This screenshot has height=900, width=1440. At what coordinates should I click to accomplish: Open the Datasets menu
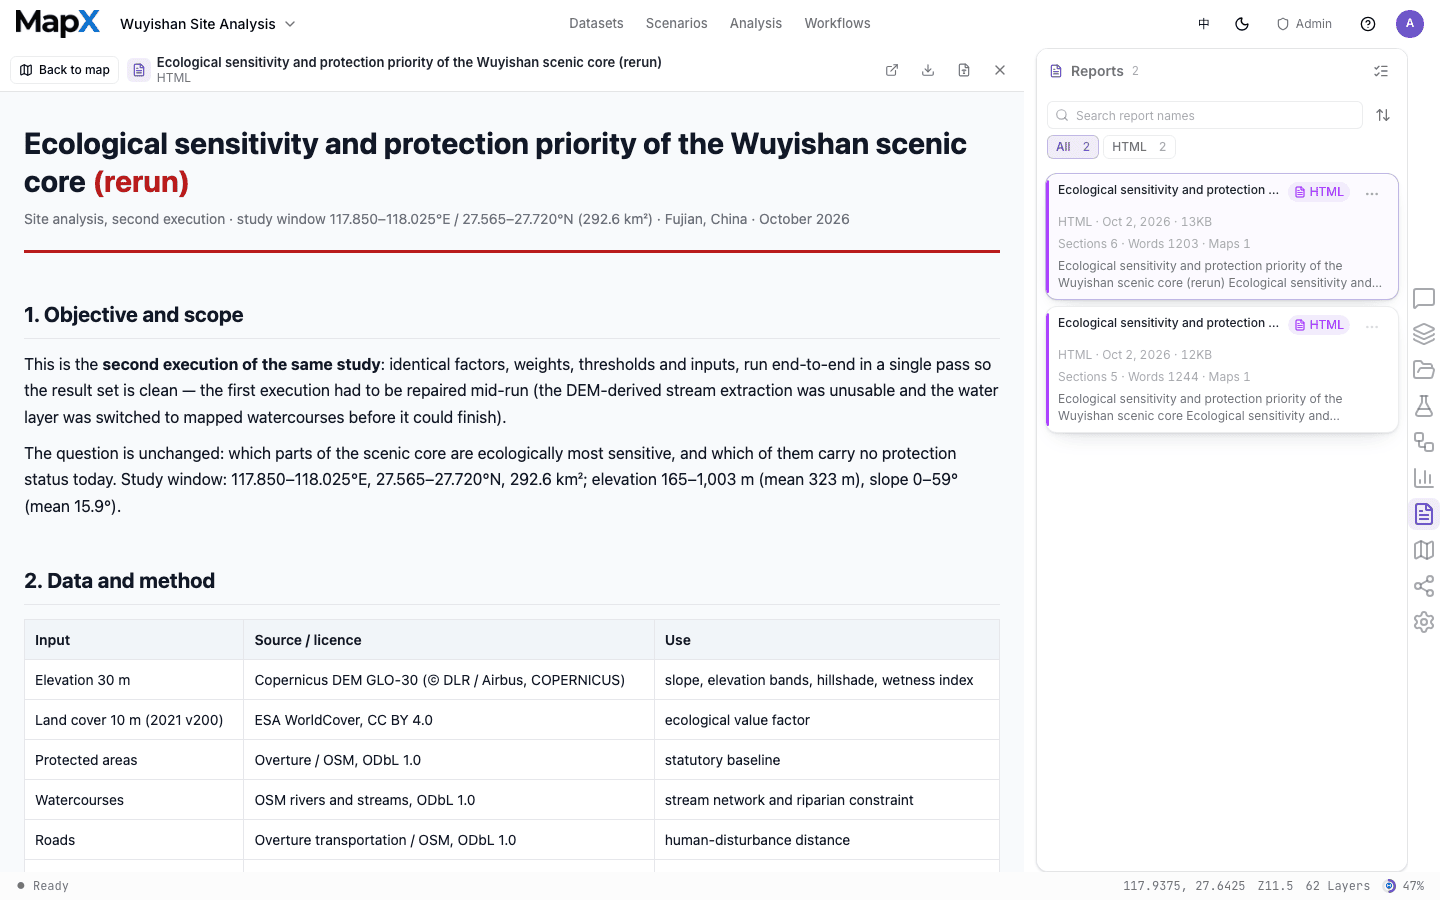[x=596, y=23]
